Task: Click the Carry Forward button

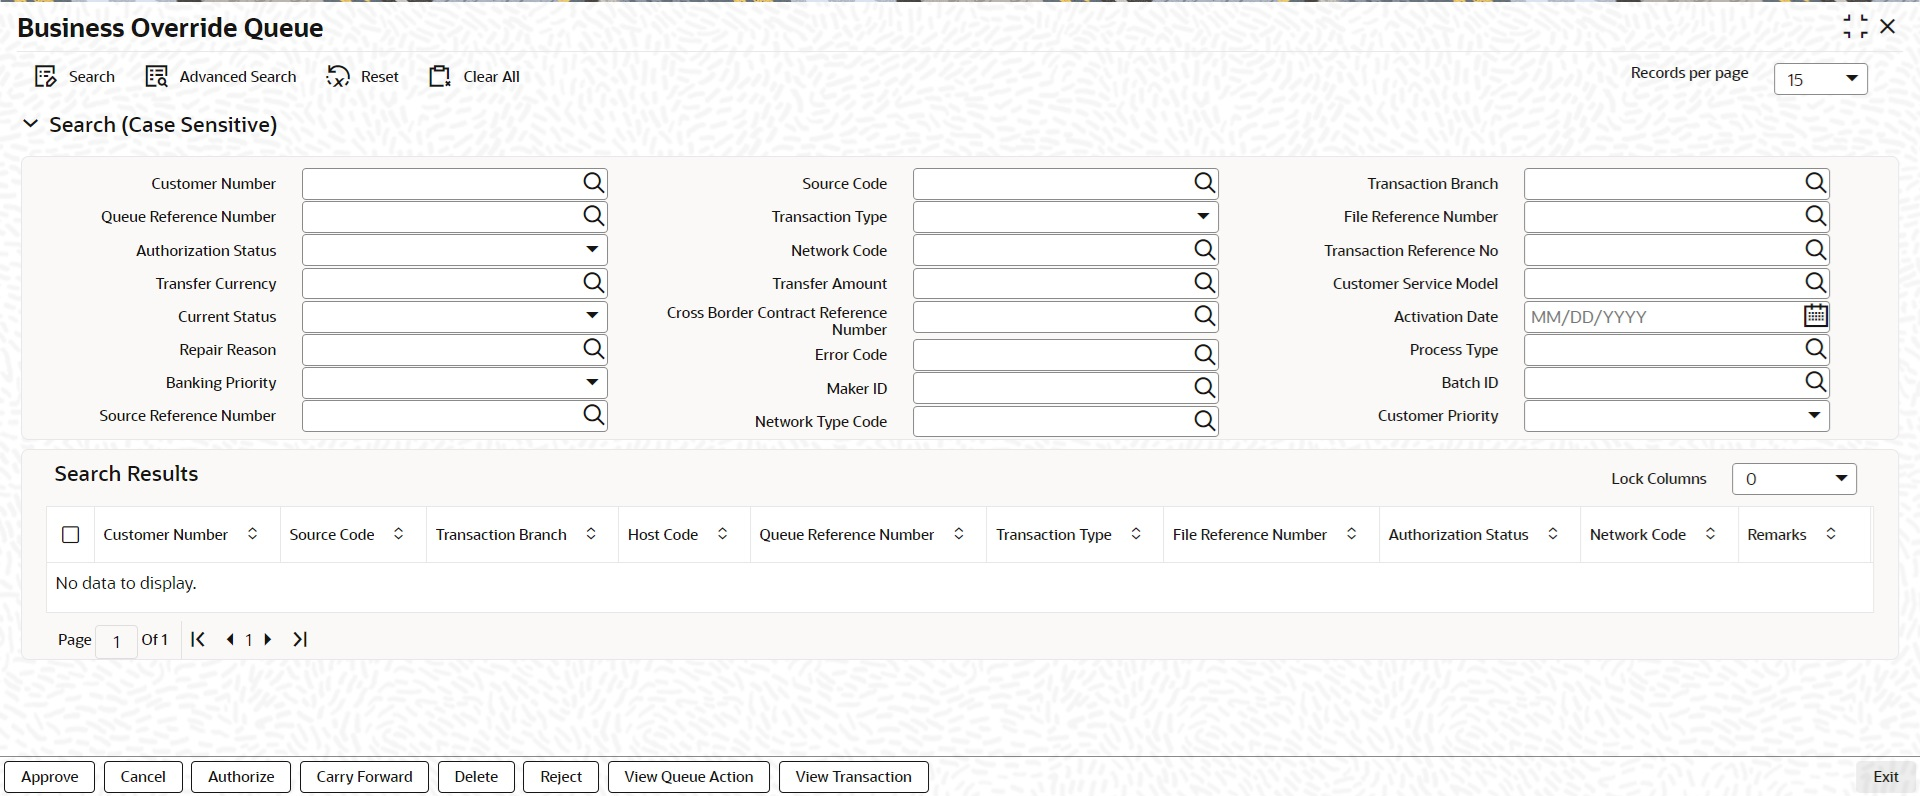Action: (x=364, y=777)
